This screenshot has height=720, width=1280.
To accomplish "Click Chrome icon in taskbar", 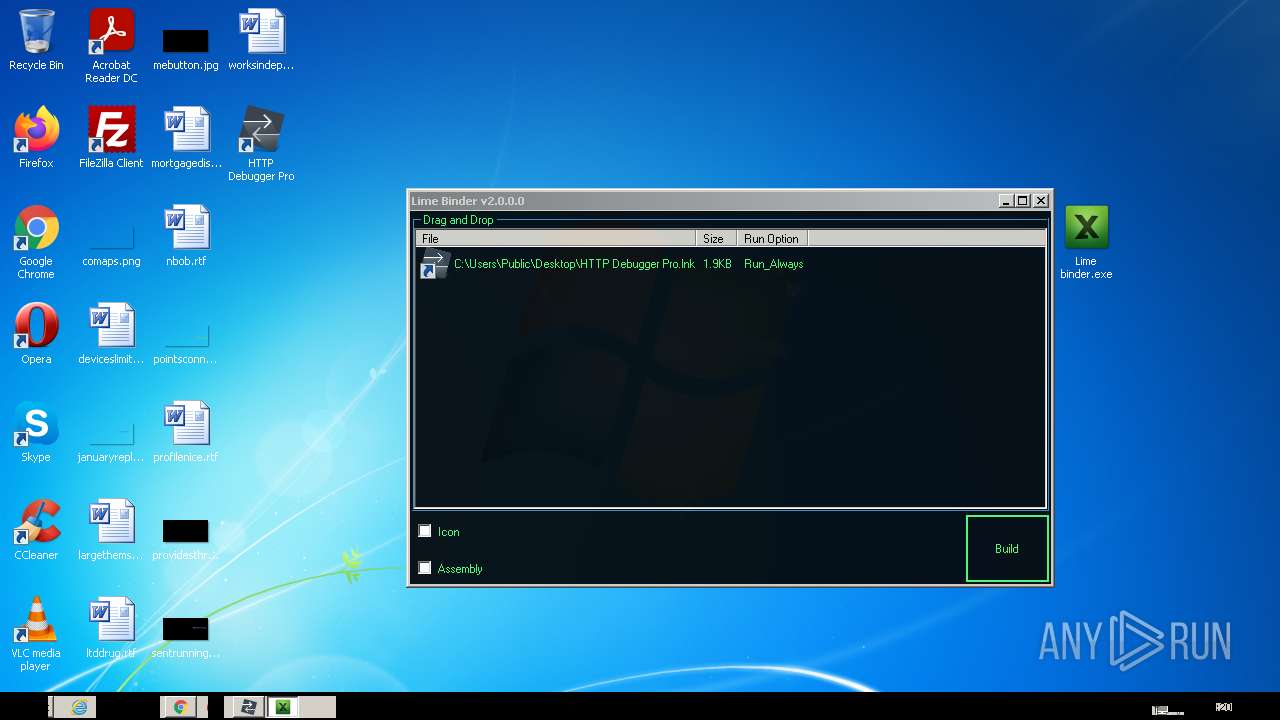I will click(181, 707).
